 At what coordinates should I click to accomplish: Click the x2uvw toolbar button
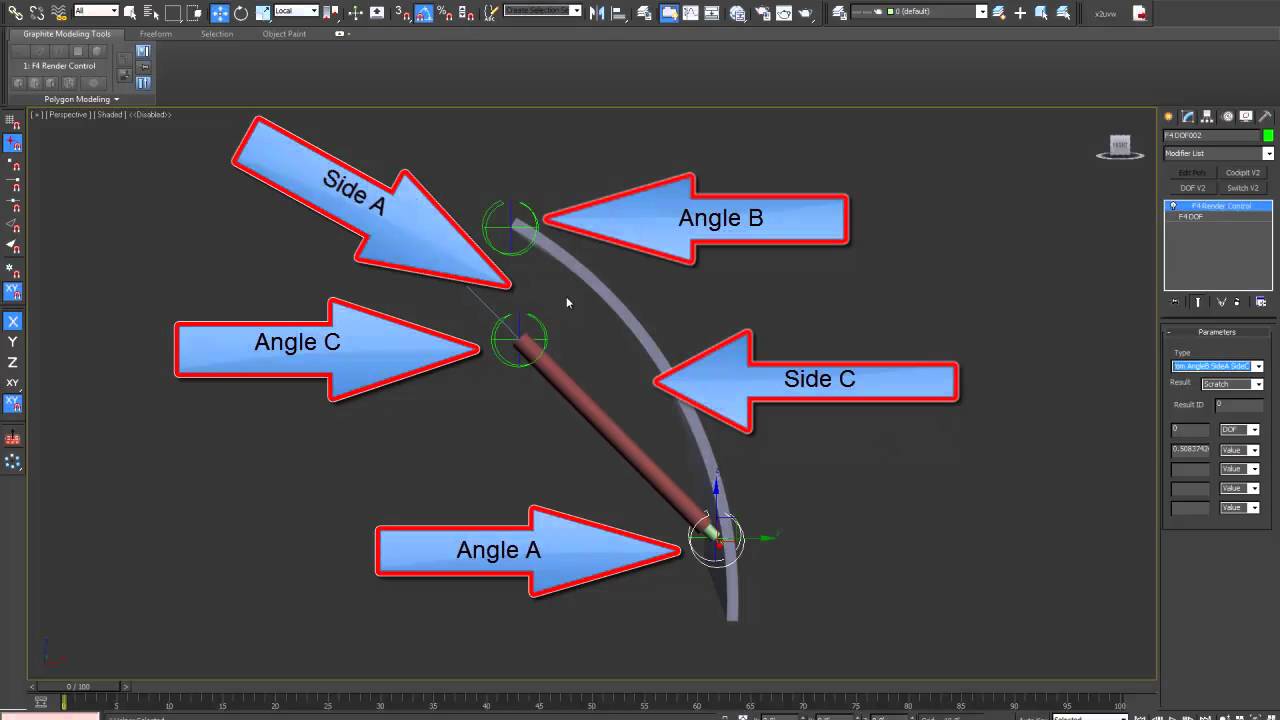pos(1105,14)
